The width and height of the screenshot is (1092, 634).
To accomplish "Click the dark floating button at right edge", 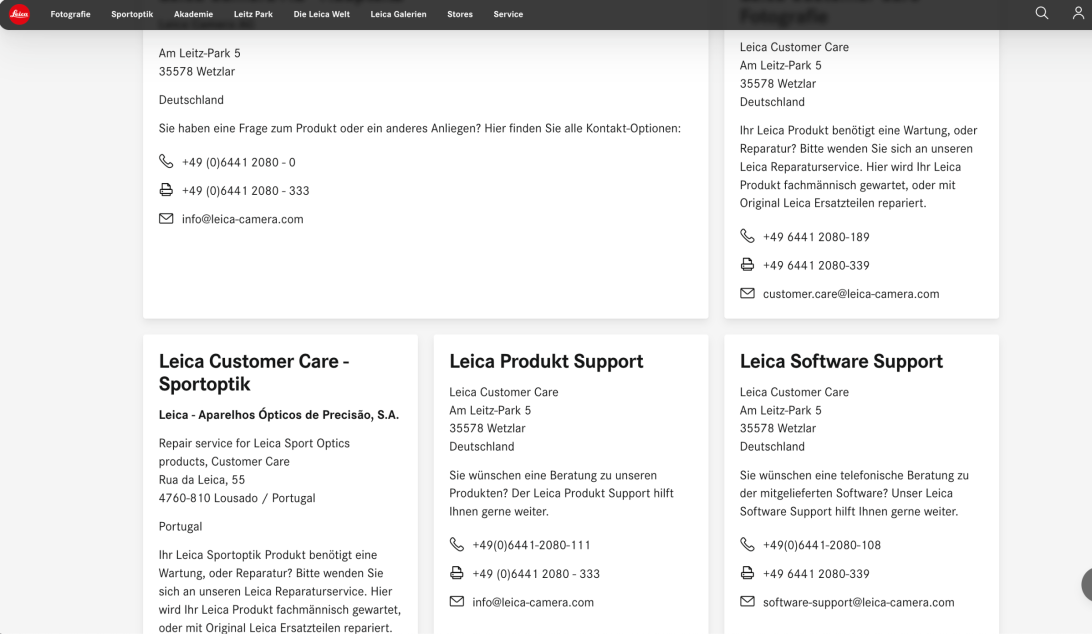I will click(1085, 585).
